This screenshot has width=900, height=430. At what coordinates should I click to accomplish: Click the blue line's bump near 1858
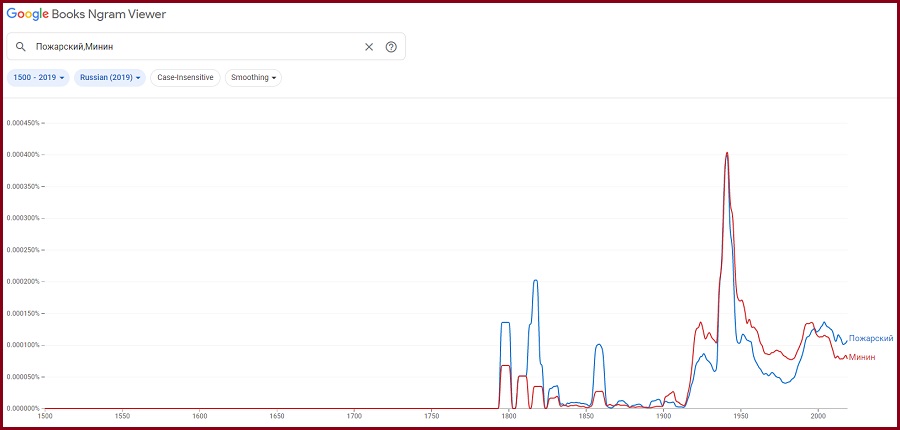click(x=598, y=345)
